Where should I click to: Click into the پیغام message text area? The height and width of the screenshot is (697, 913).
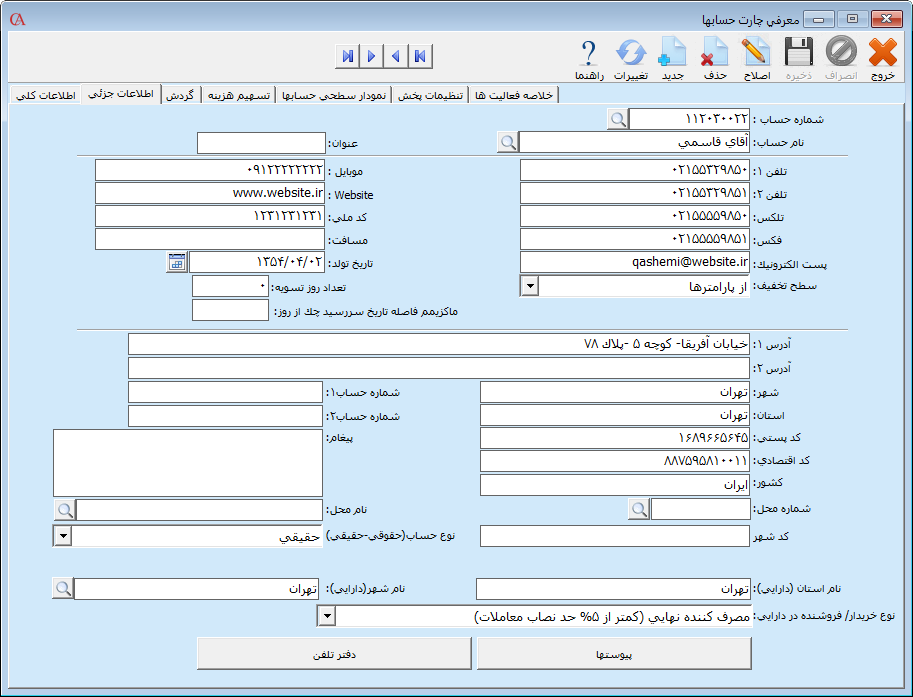click(x=188, y=462)
